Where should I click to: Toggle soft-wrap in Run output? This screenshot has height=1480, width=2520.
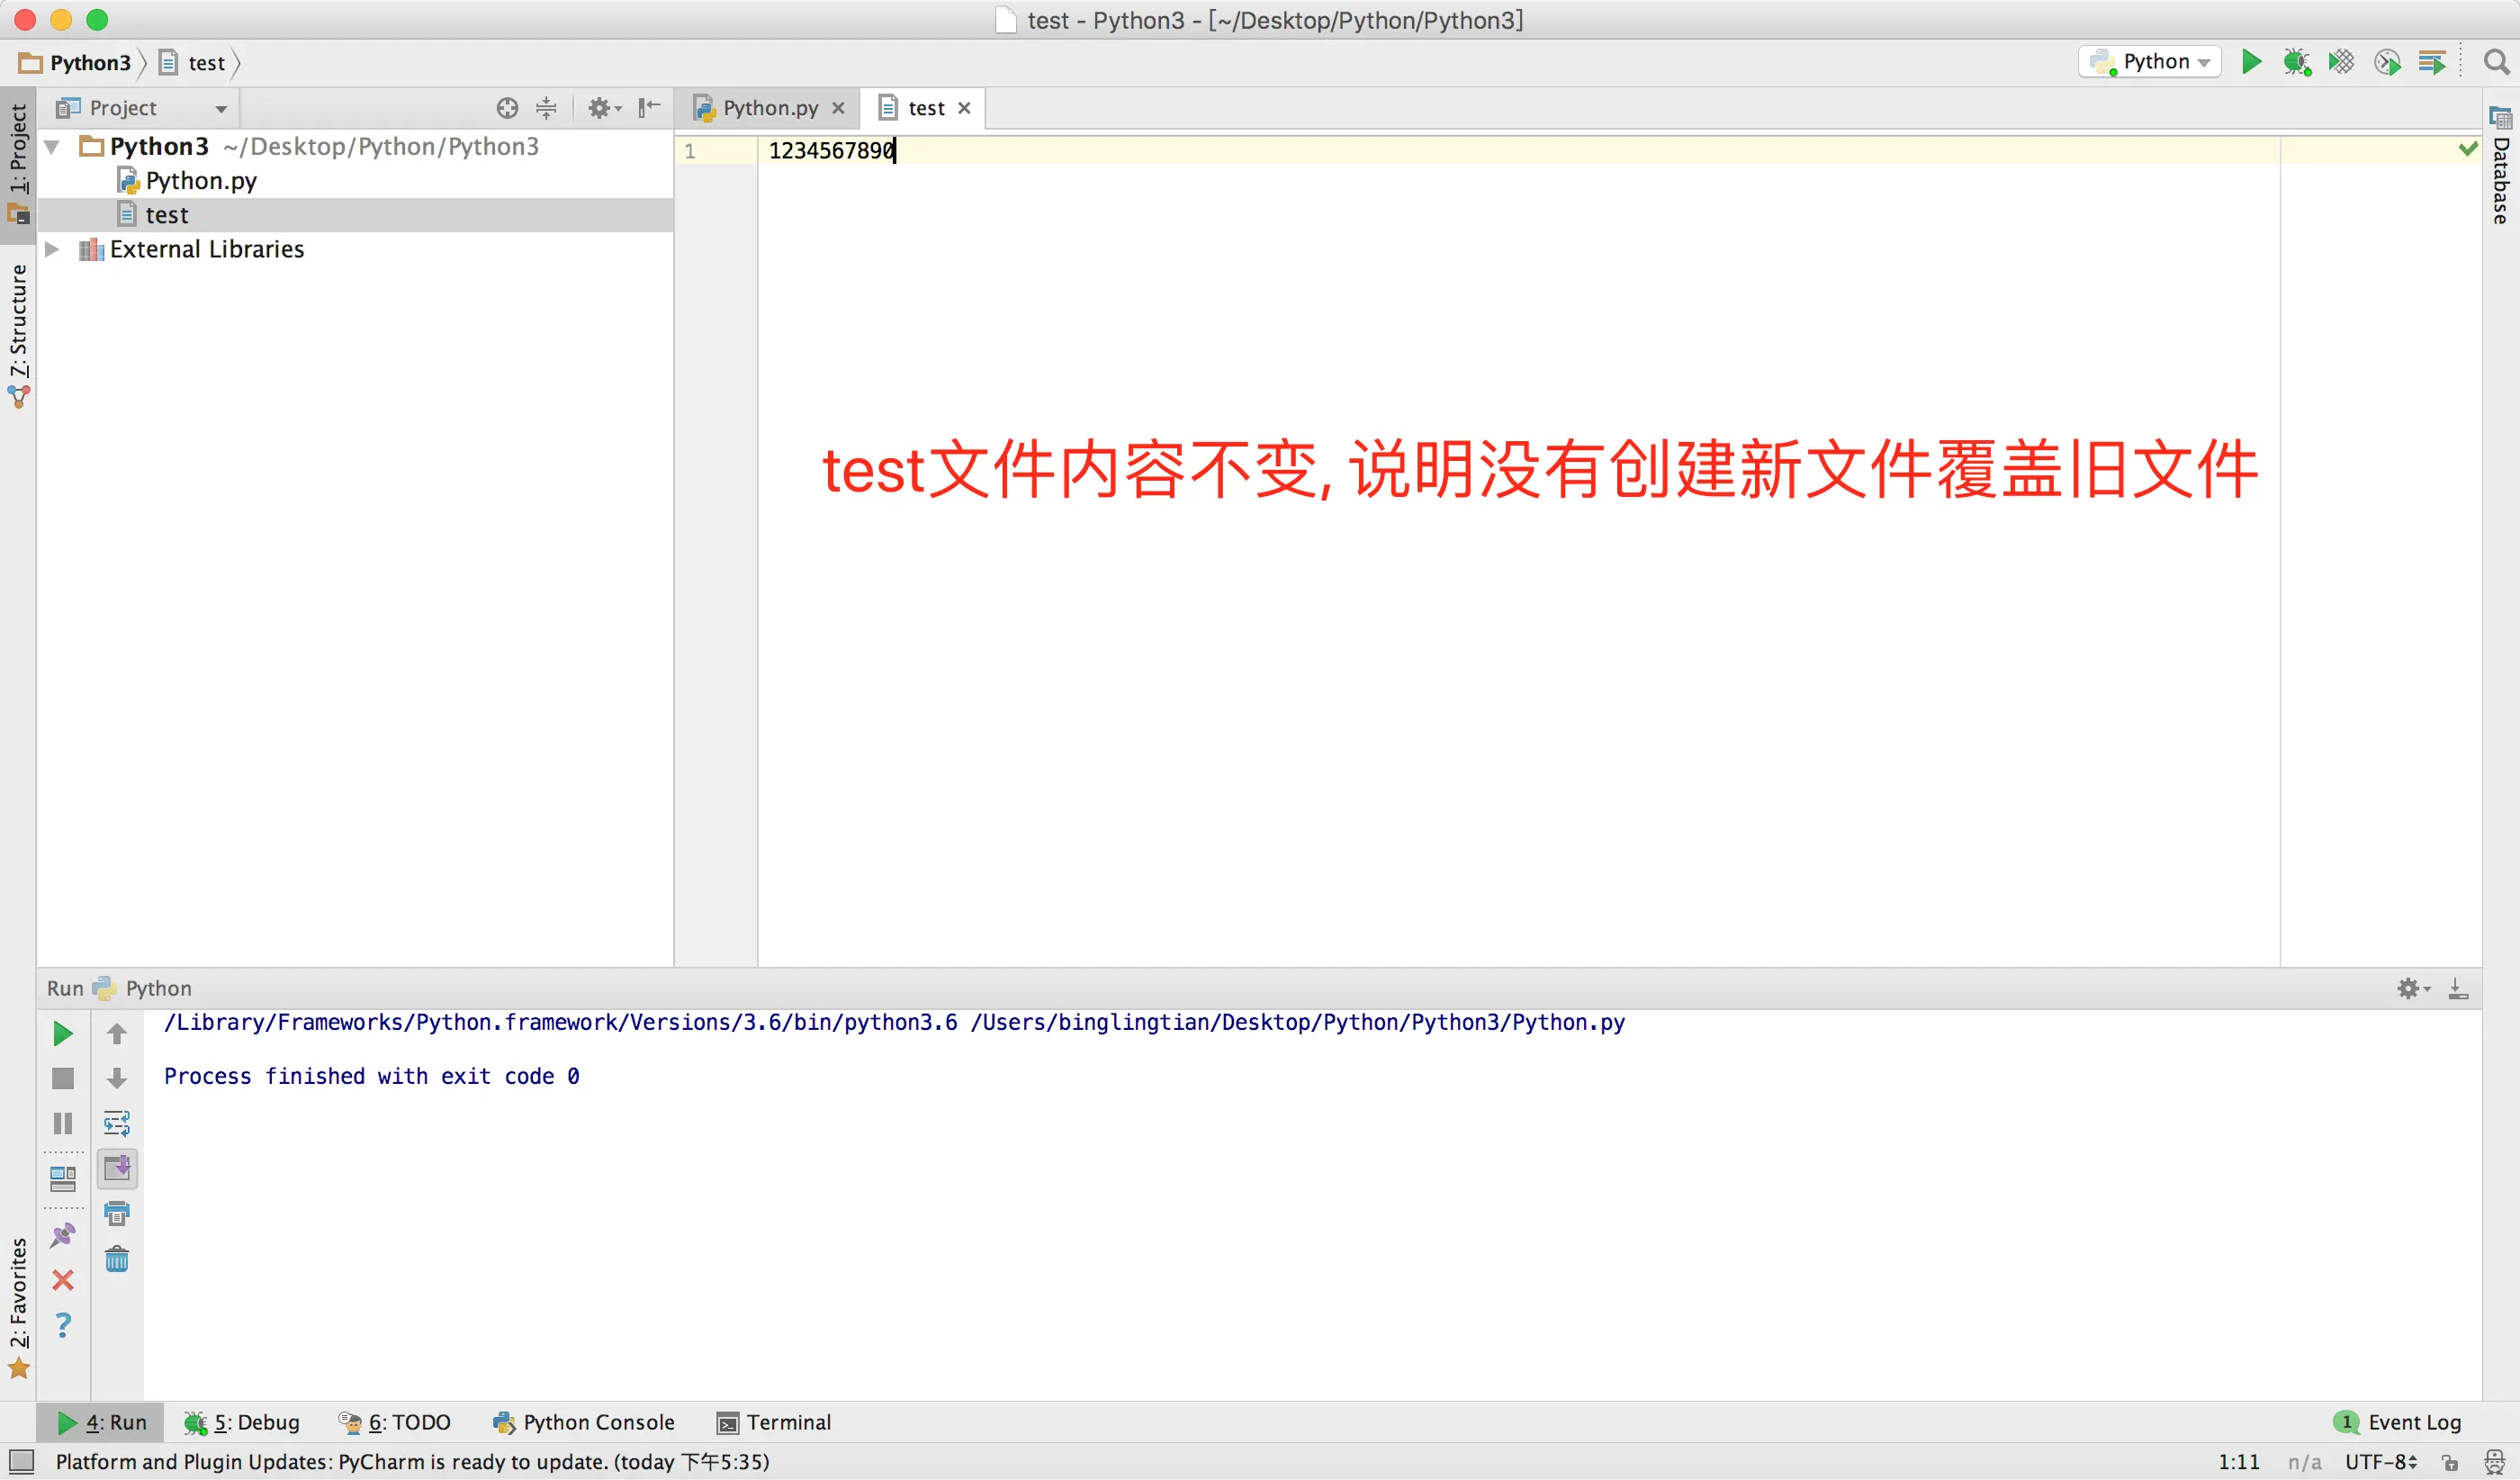click(117, 1123)
